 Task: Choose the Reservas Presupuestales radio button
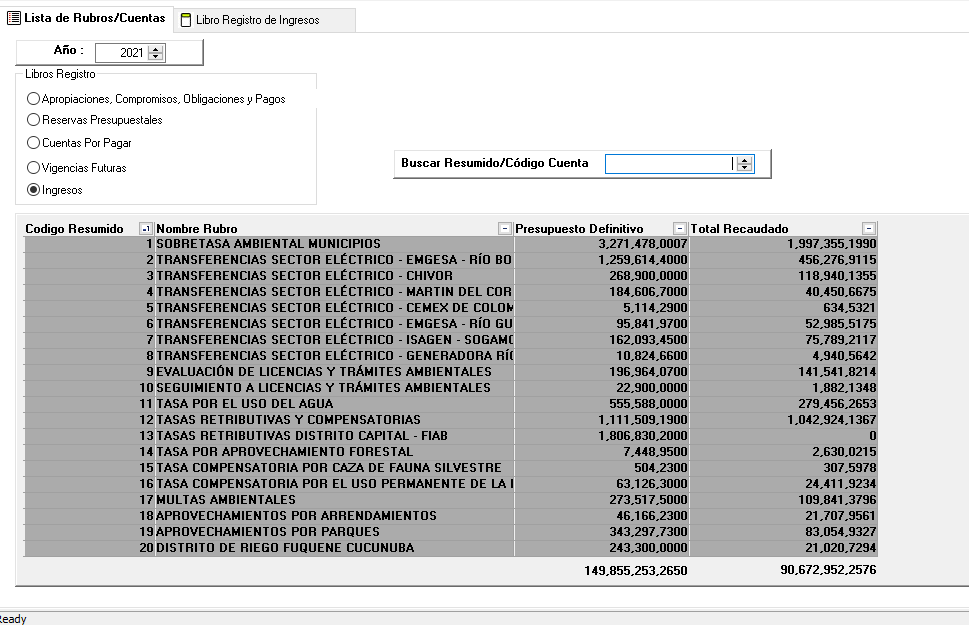[x=34, y=120]
